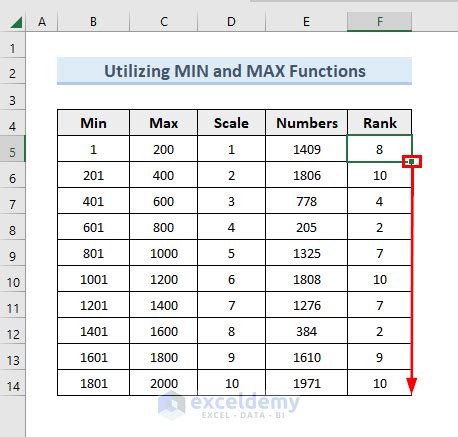Select Max cell containing 2000
The image size is (458, 437).
pos(164,383)
